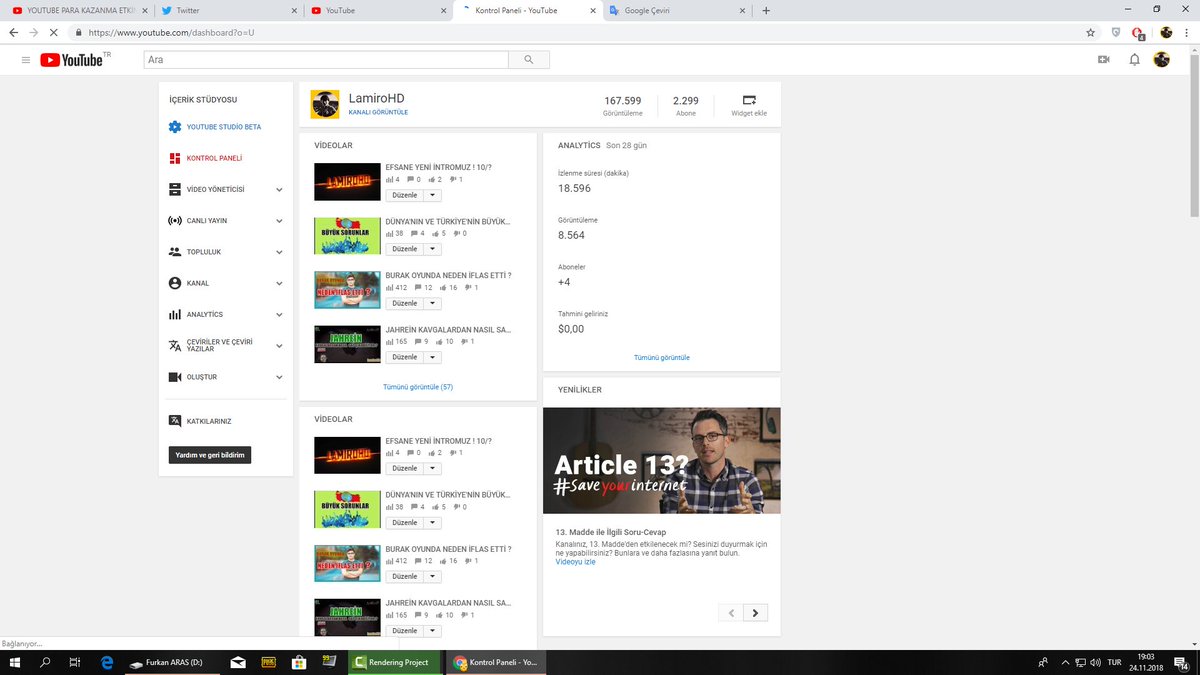Open the Mail app in the taskbar
Screen dimensions: 1200x675
pyautogui.click(x=238, y=662)
